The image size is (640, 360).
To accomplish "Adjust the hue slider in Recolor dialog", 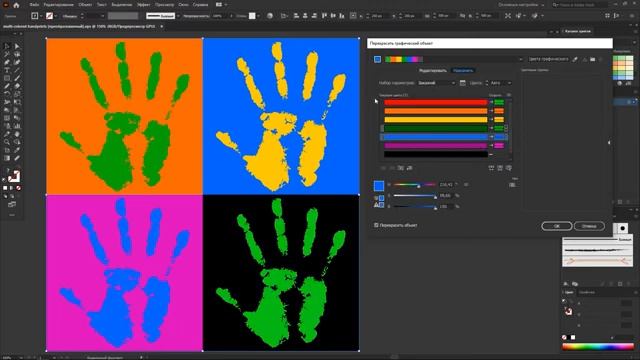I will point(415,185).
